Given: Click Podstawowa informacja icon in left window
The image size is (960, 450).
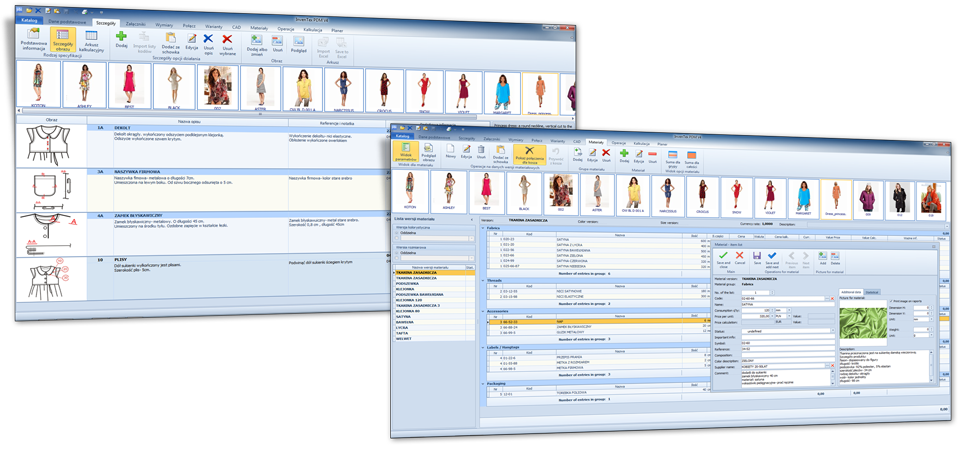Looking at the screenshot, I should click(x=33, y=37).
